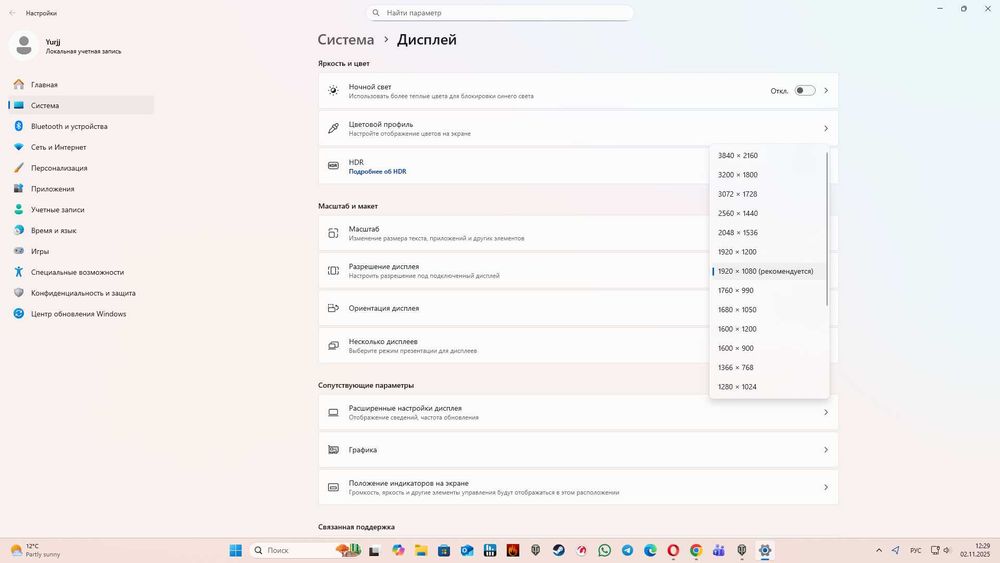Select resolution 2560 × 1440
This screenshot has width=1000, height=563.
click(x=768, y=213)
